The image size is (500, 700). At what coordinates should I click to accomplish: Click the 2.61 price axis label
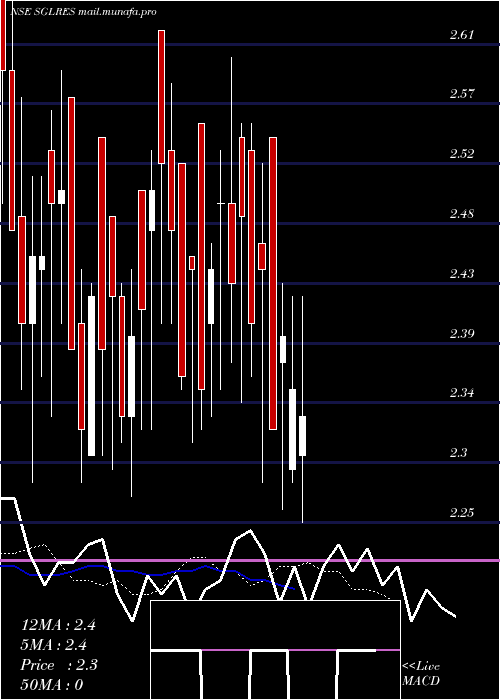click(x=461, y=35)
